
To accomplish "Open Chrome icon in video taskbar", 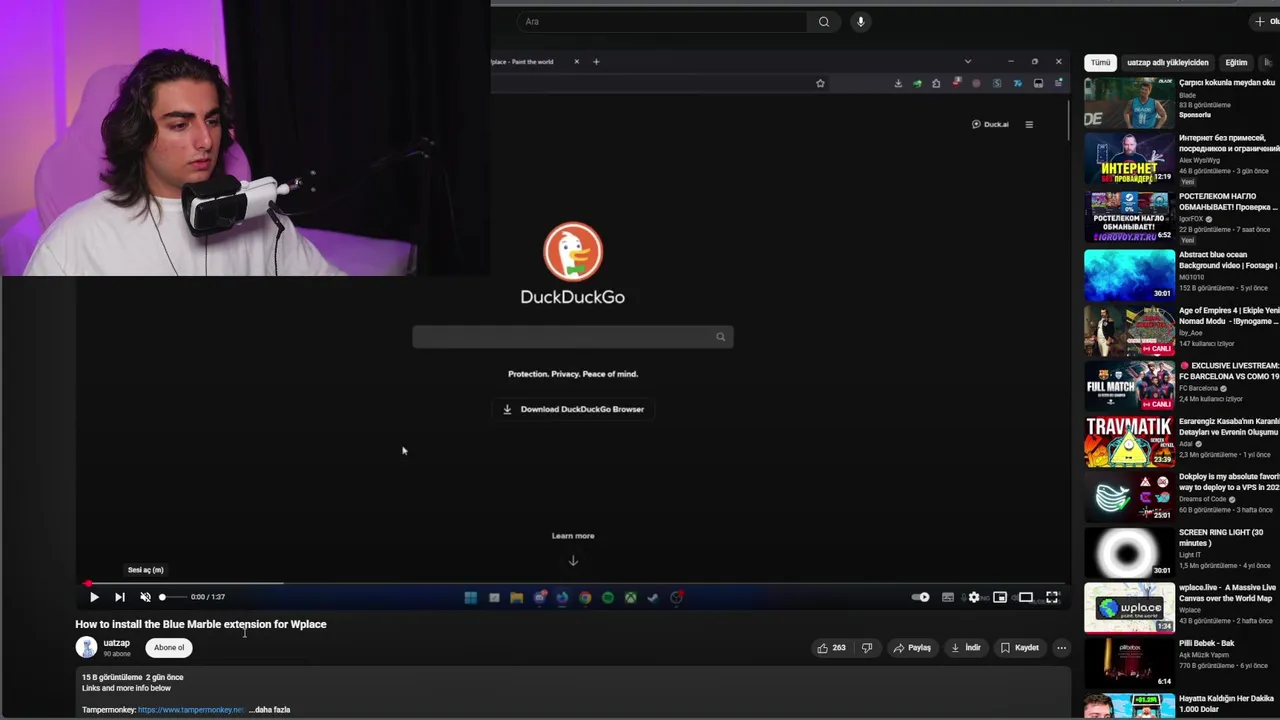I will point(585,598).
